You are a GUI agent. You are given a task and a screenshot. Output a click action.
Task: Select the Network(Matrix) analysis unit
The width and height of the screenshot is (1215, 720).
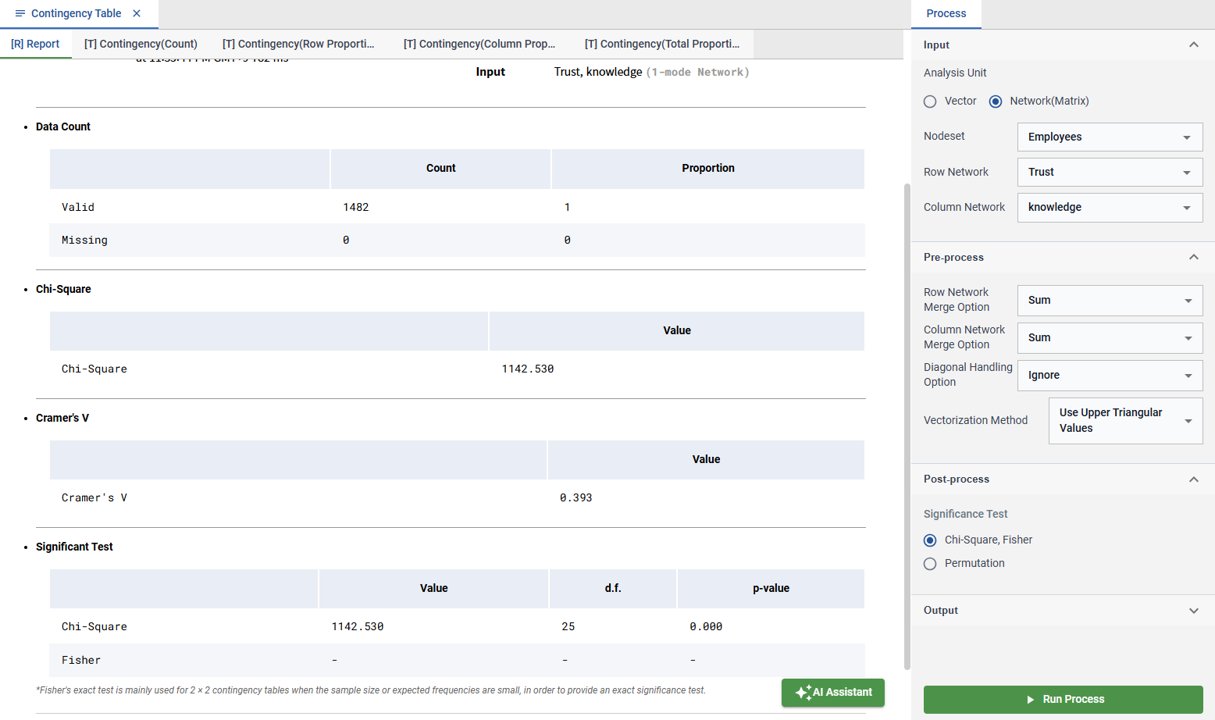995,101
